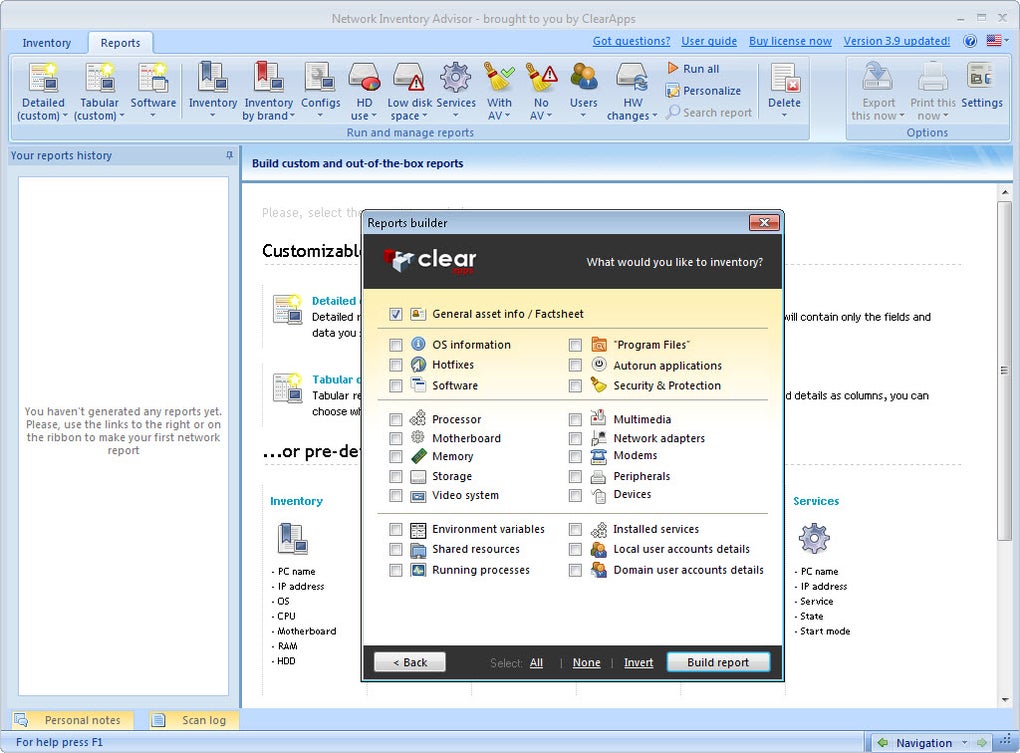The height and width of the screenshot is (753, 1020).
Task: Enable the Processor checkbox
Action: 396,419
